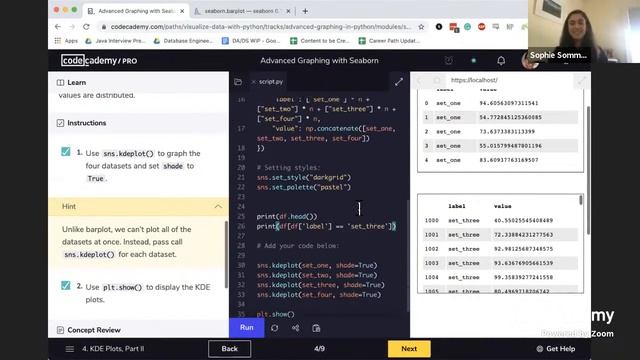This screenshot has width=640, height=360.
Task: Expand the output panel to fullscreen
Action: point(581,81)
